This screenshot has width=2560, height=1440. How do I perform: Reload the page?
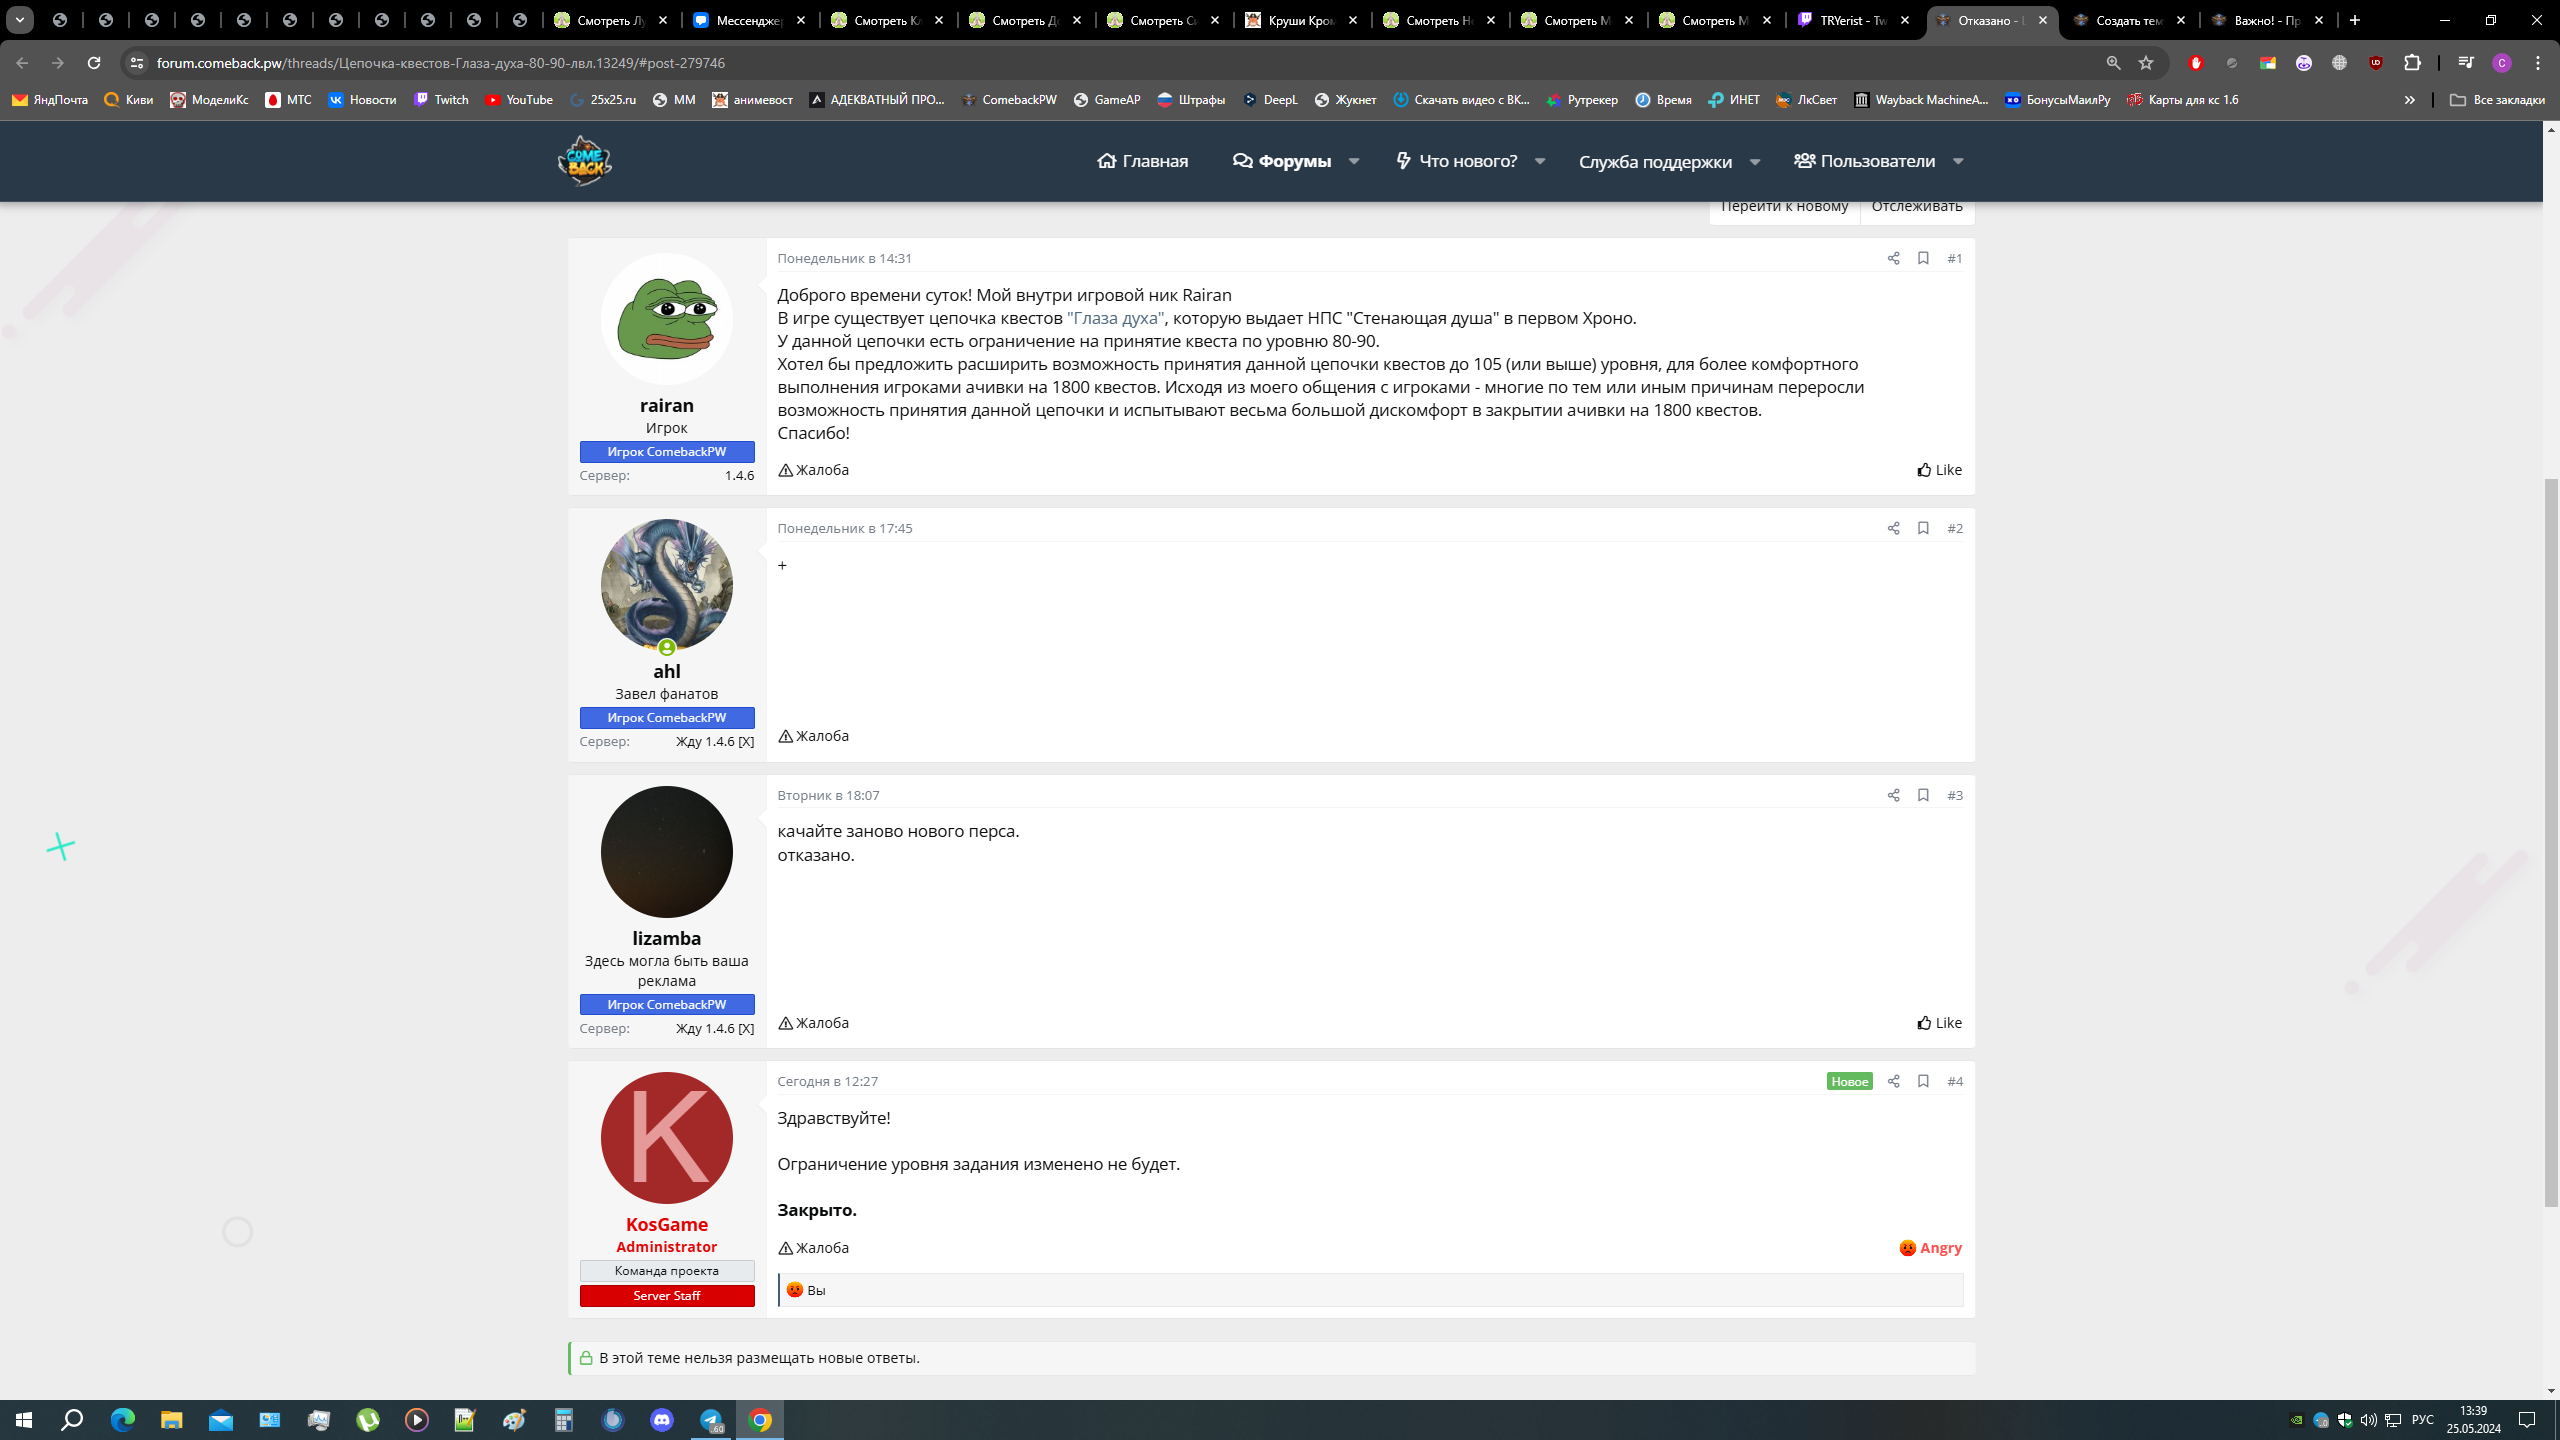point(94,63)
